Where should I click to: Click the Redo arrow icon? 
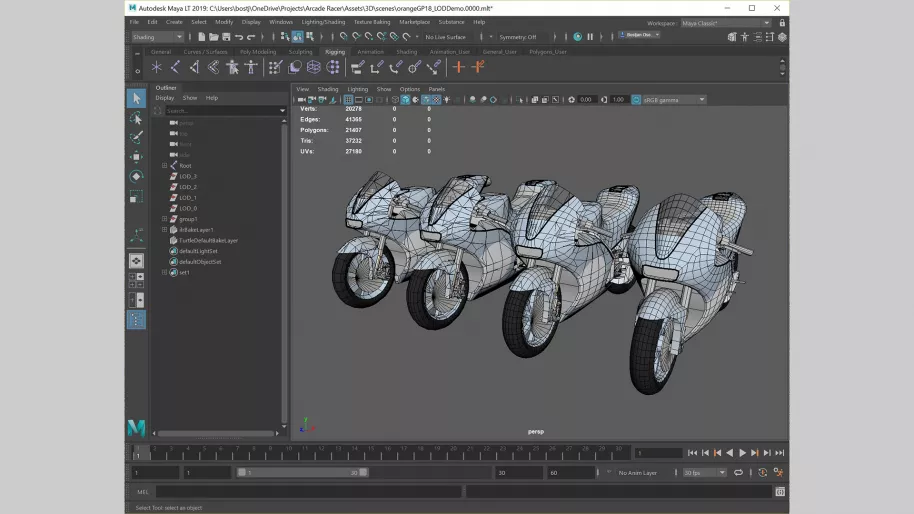pos(251,37)
